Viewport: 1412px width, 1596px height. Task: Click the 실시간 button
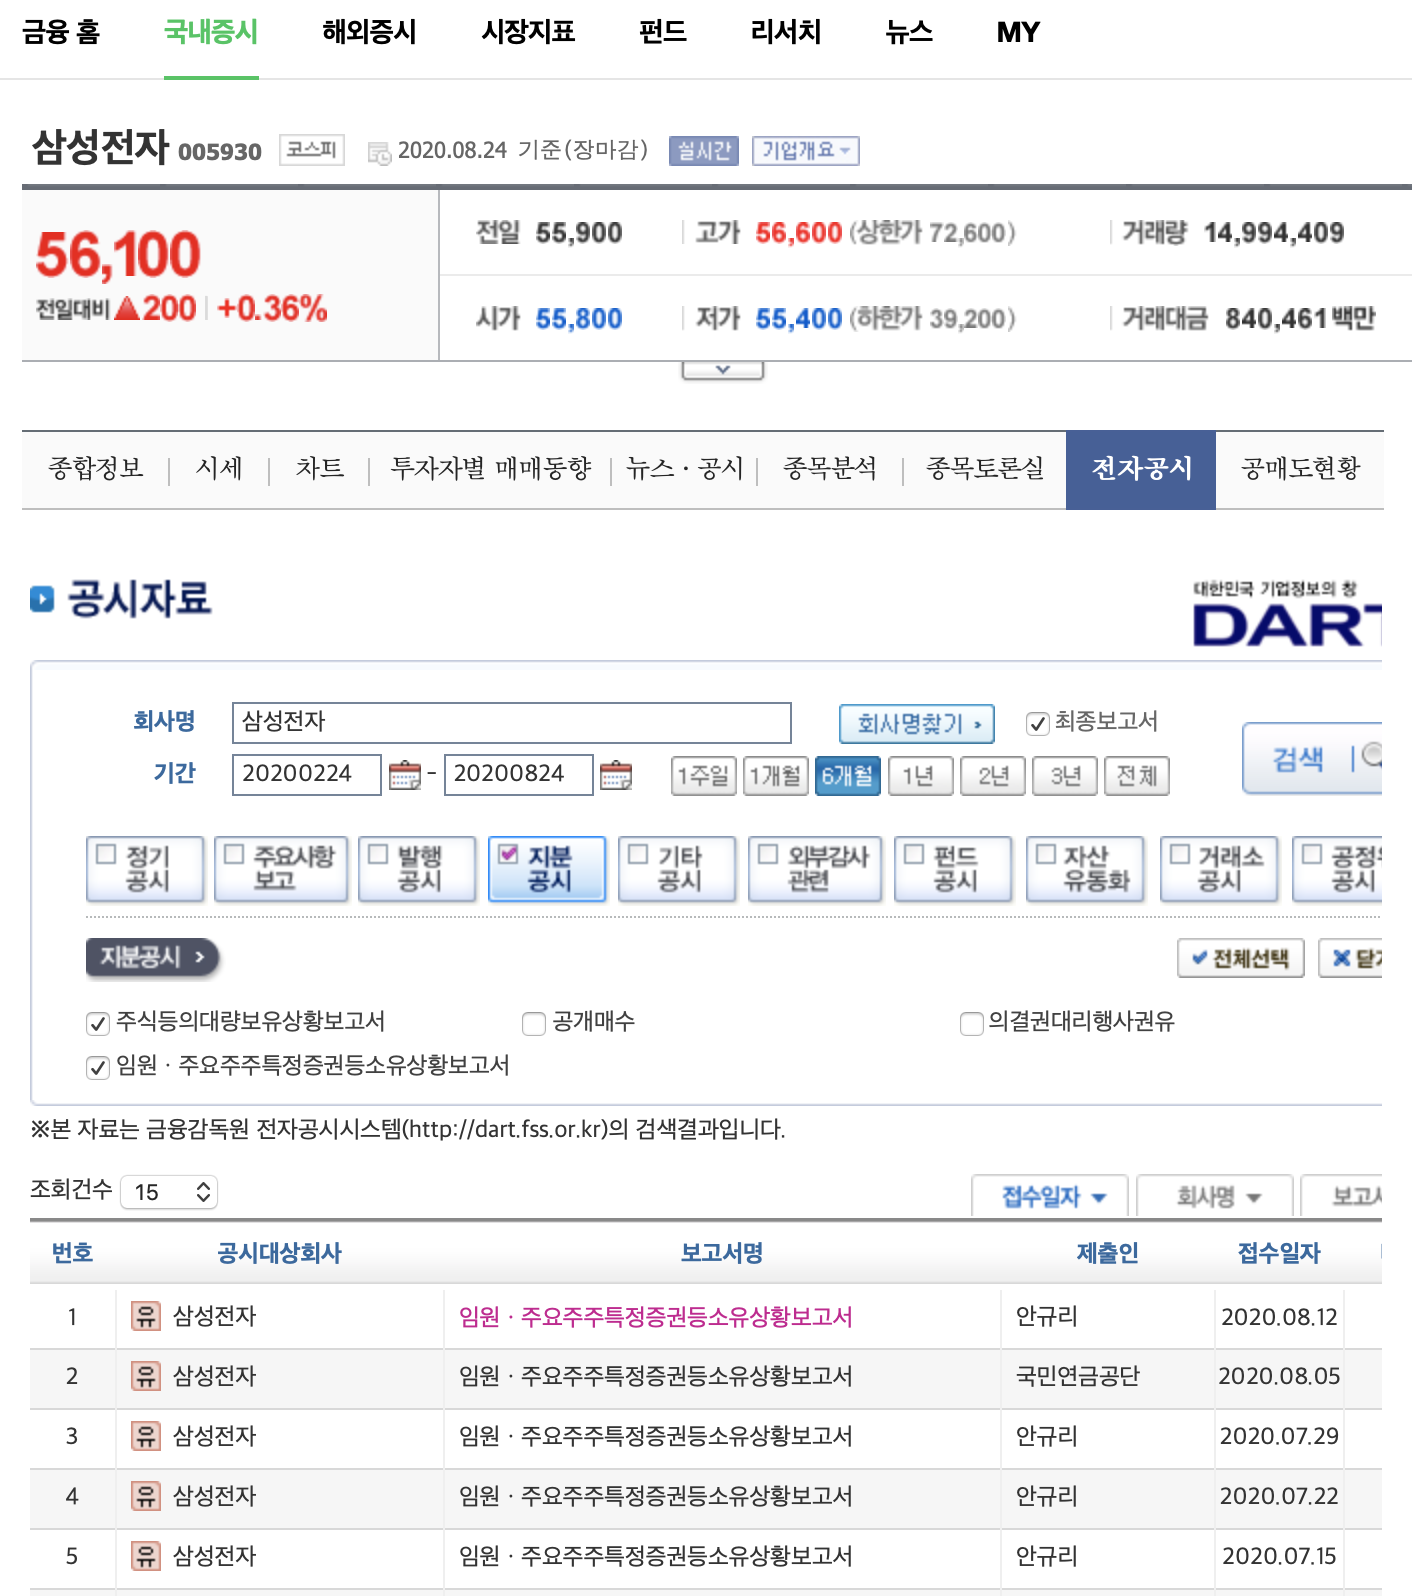(x=704, y=151)
